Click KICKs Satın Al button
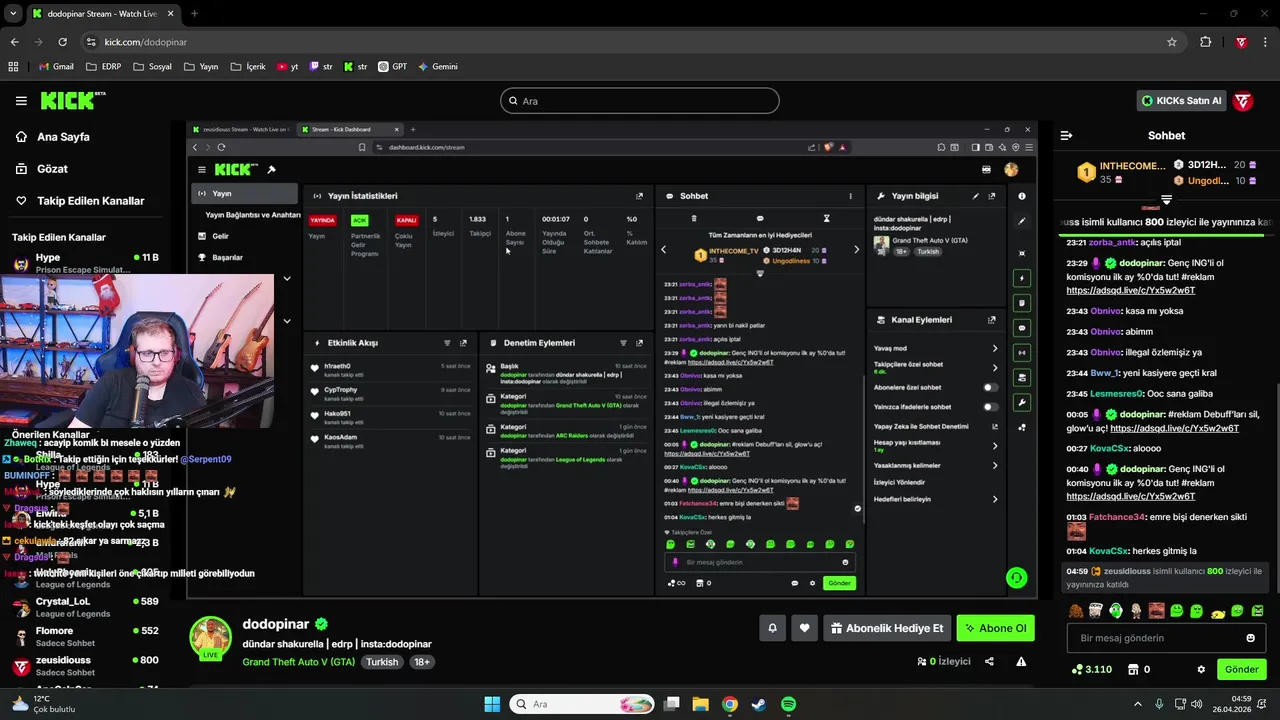Image resolution: width=1280 pixels, height=720 pixels. 1182,100
